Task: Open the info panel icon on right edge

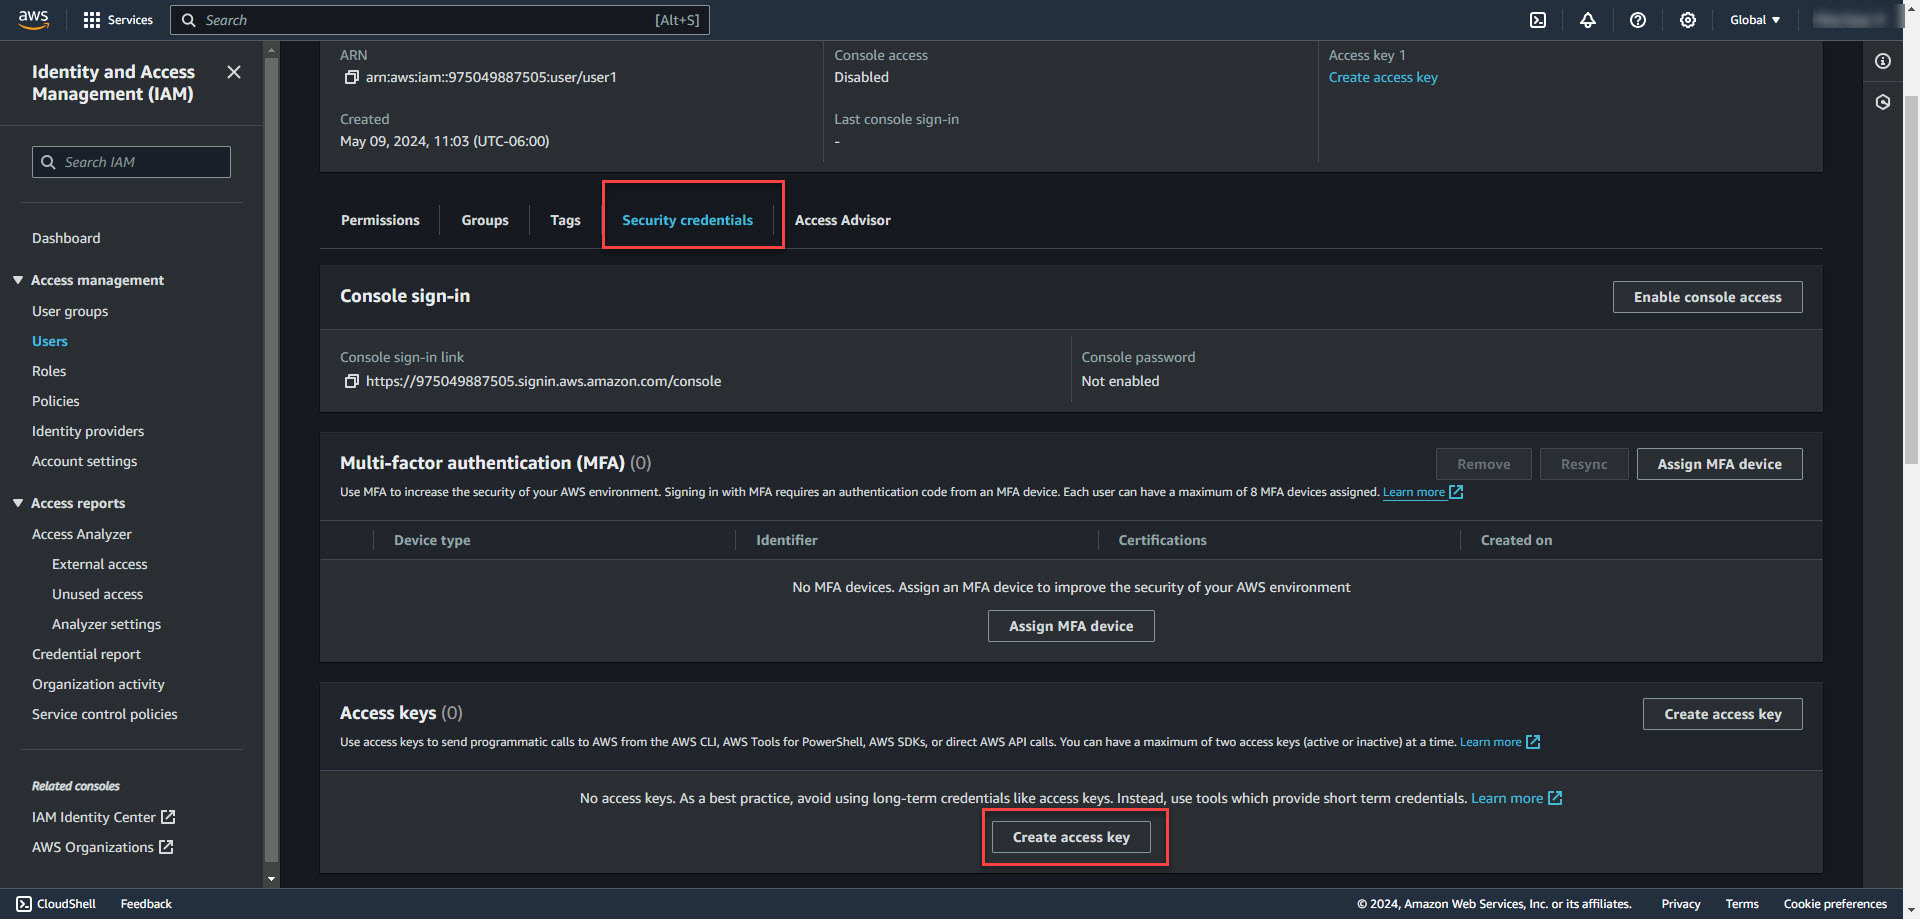Action: pos(1883,62)
